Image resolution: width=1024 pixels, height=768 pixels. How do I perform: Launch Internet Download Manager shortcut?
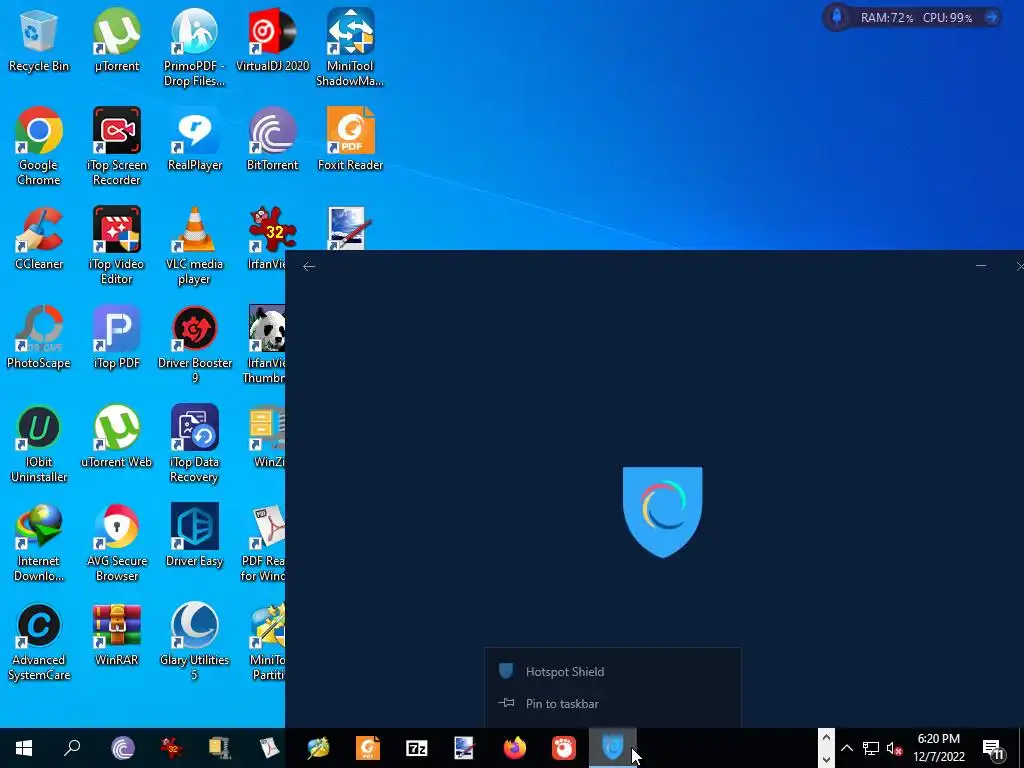(x=39, y=543)
